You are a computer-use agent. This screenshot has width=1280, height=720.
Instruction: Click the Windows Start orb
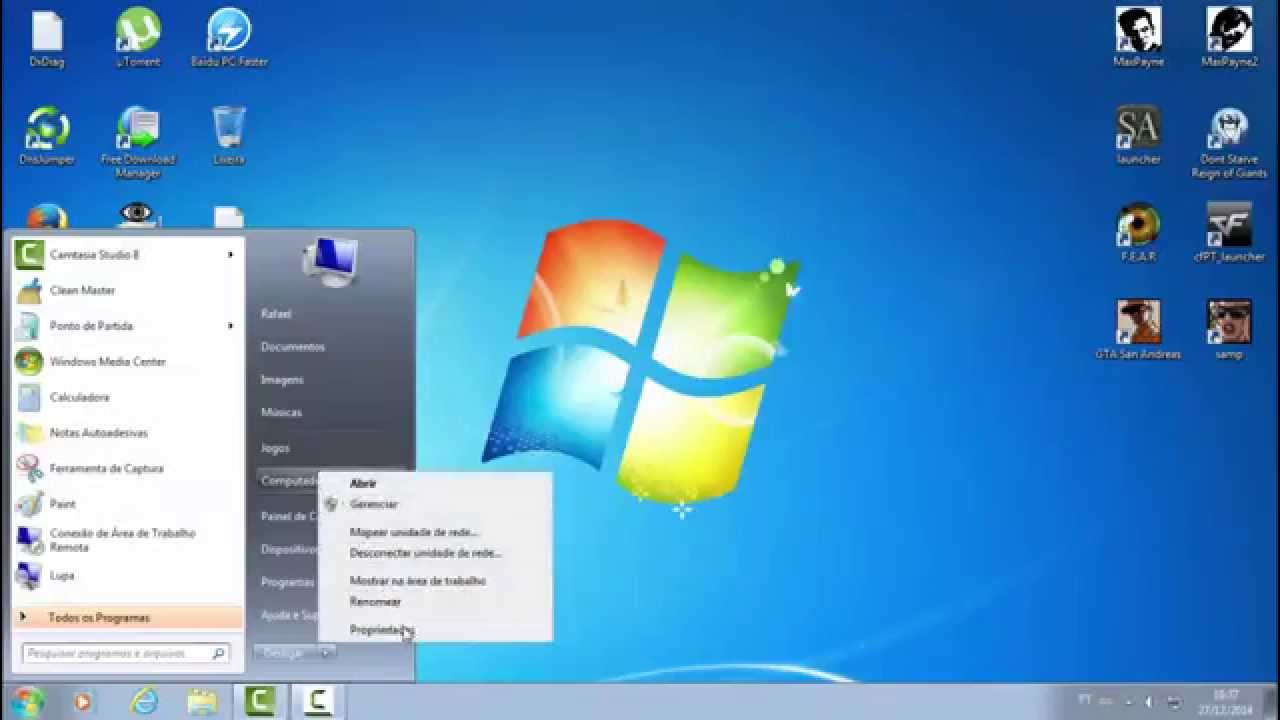(28, 701)
